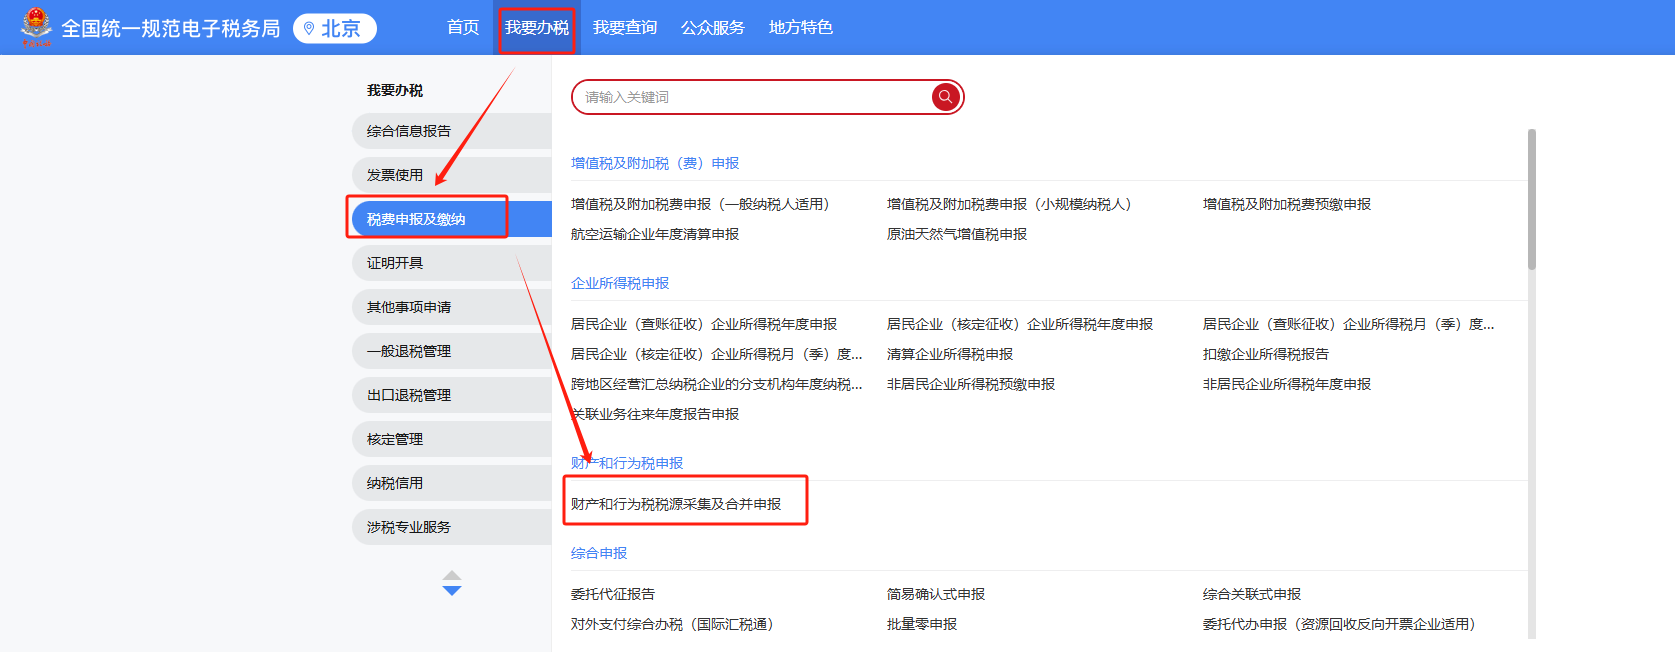
Task: Select 其他事项申请 in sidebar
Action: click(452, 307)
